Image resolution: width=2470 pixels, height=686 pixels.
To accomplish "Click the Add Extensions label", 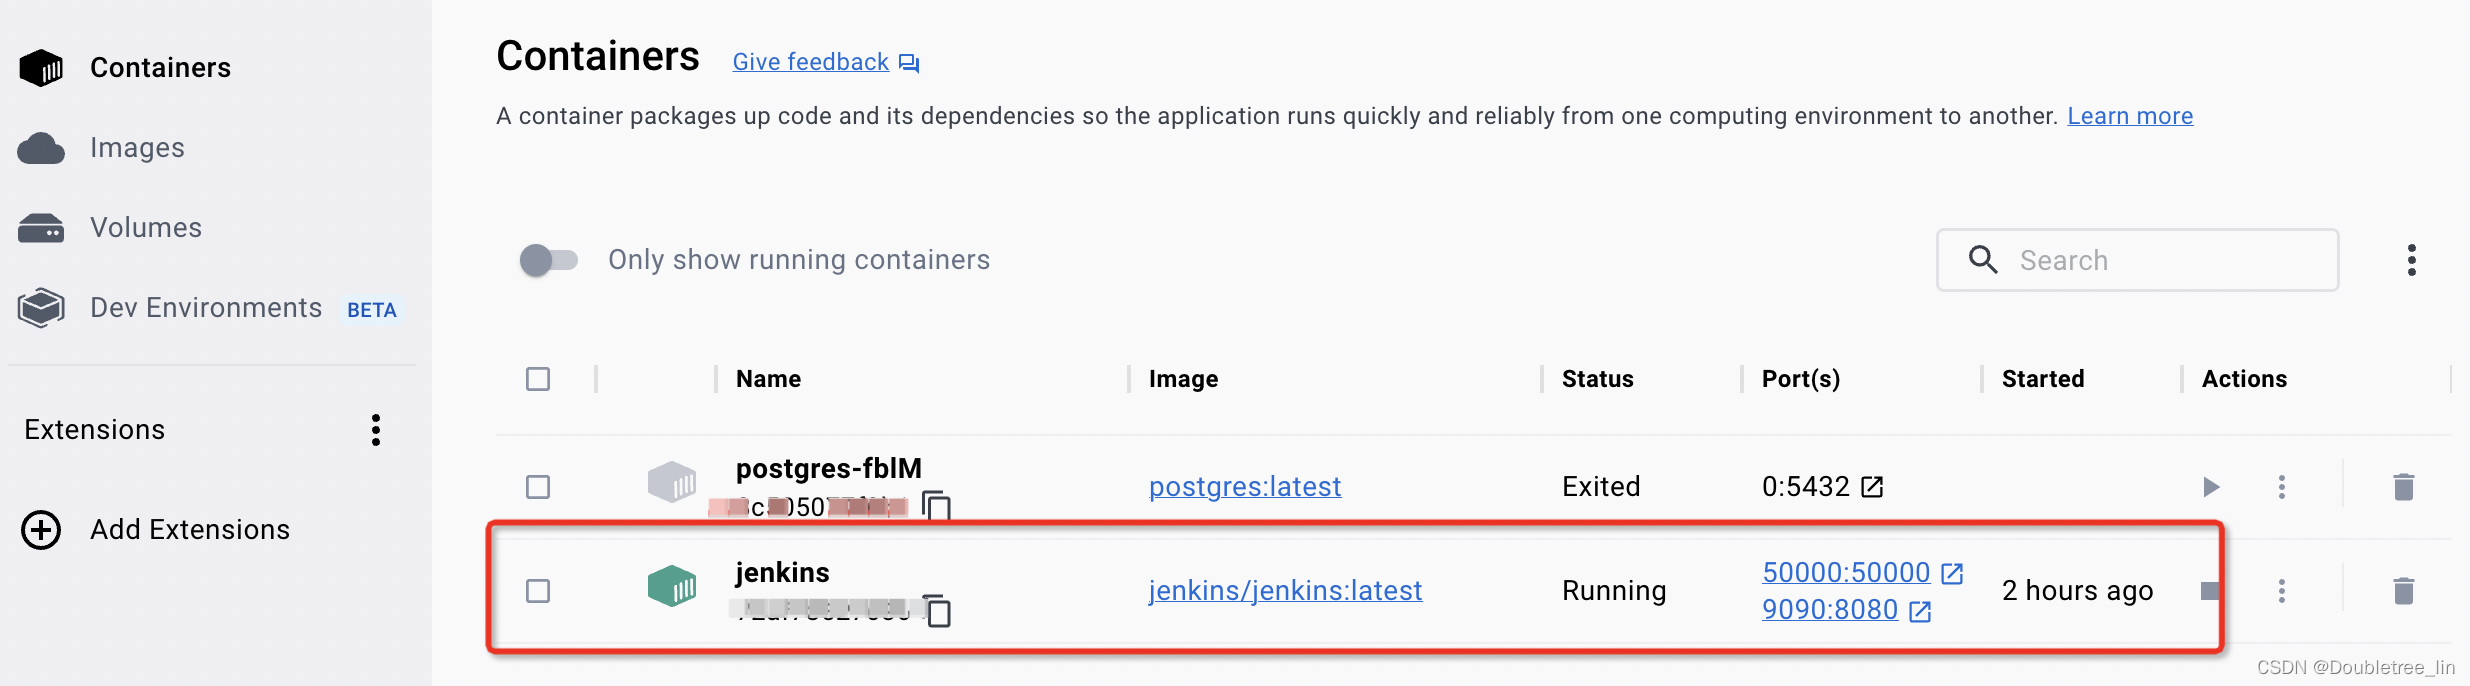I will click(190, 530).
